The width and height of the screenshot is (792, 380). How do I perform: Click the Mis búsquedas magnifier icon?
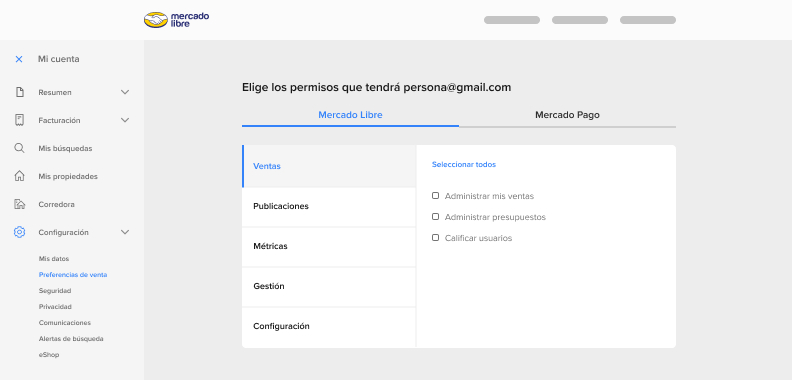(19, 149)
